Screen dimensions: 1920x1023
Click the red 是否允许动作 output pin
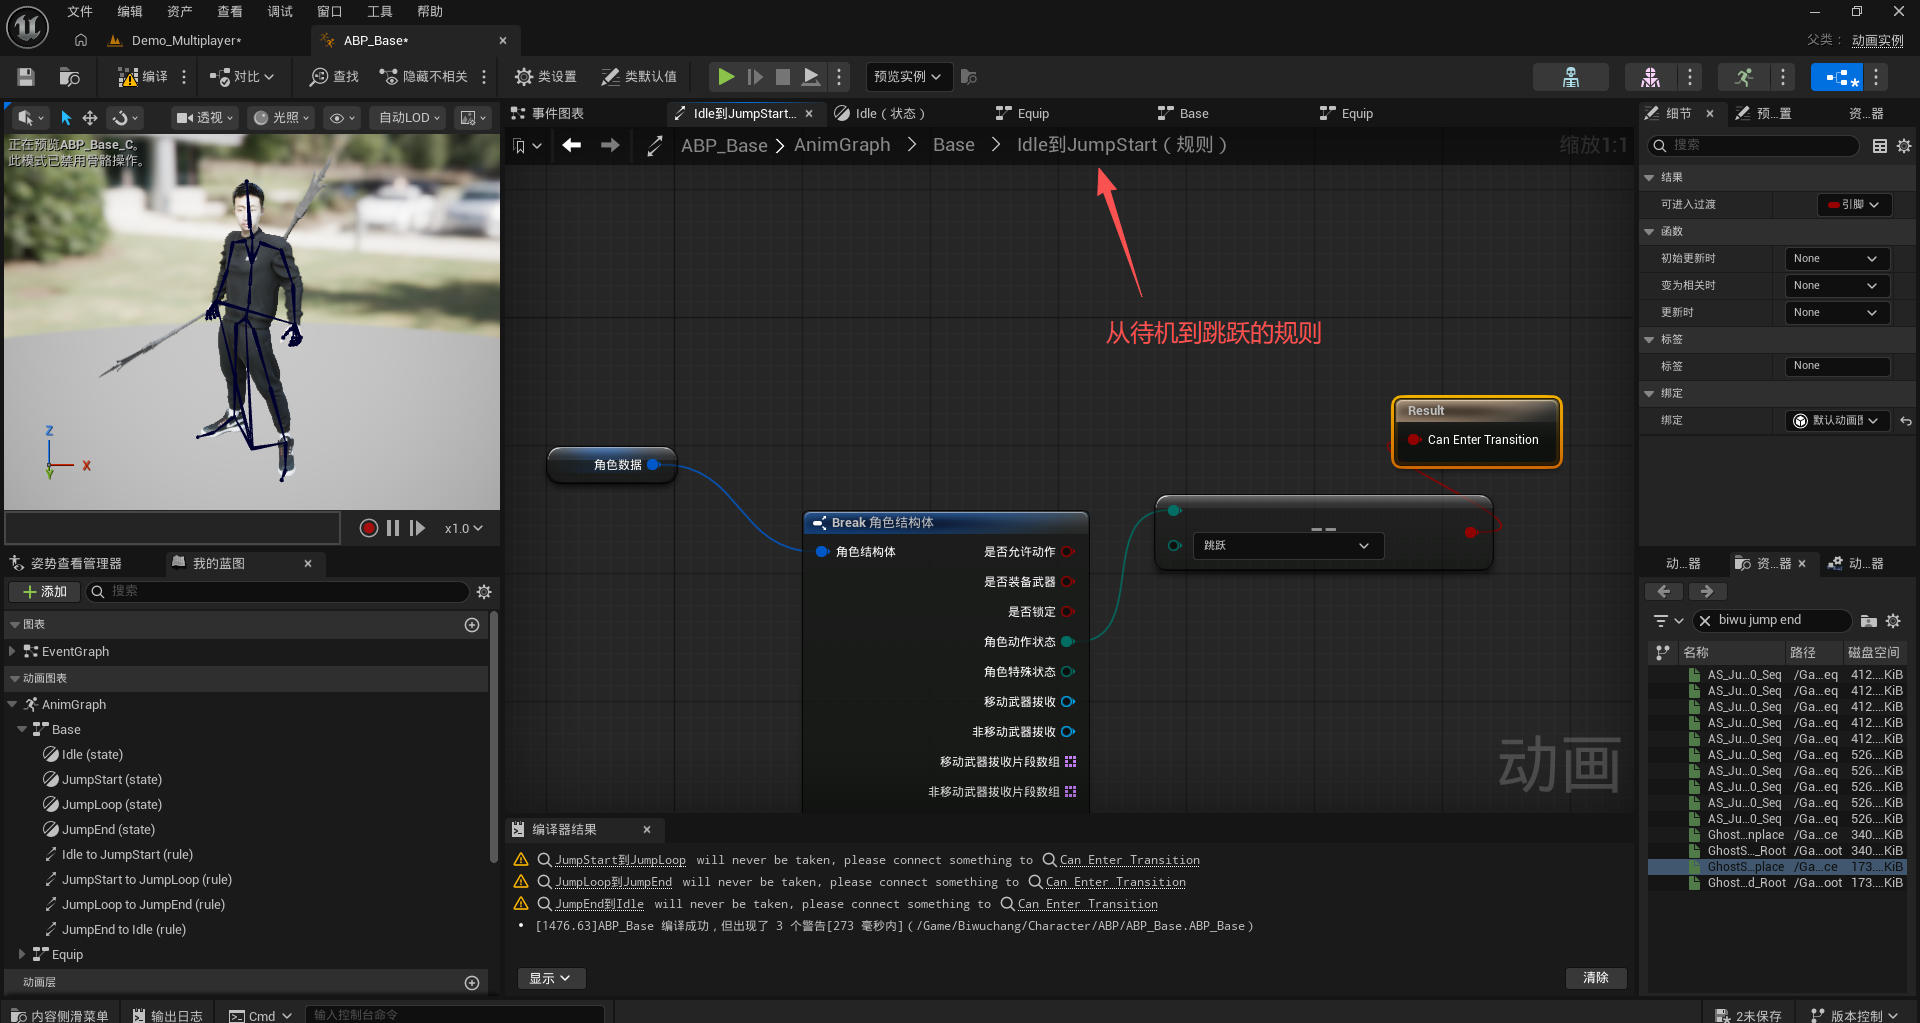point(1068,552)
